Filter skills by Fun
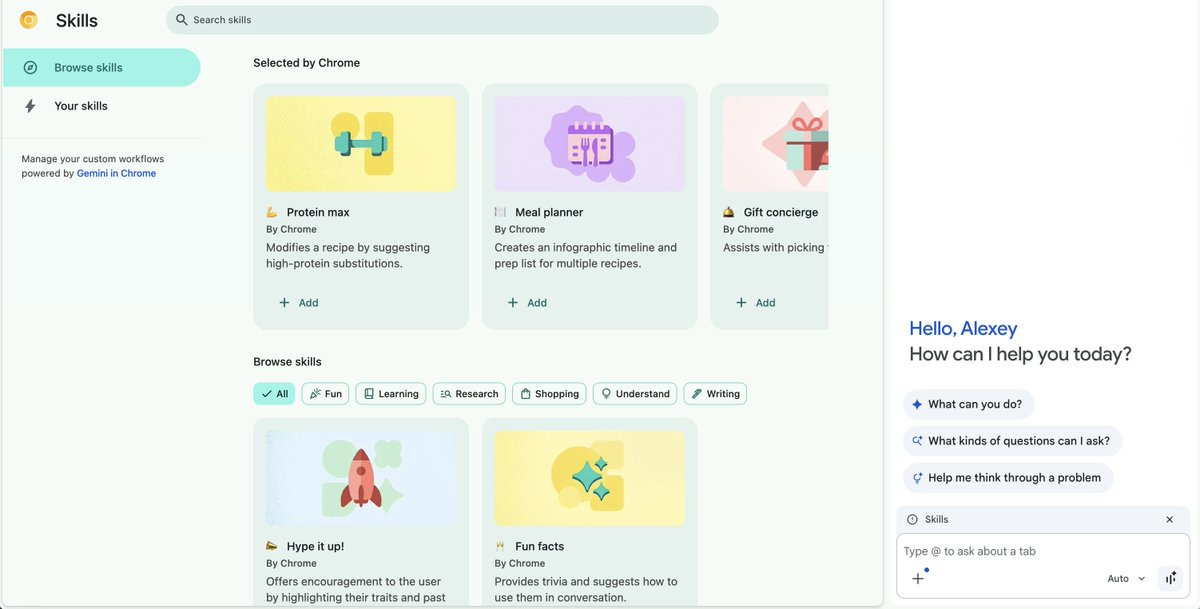 325,394
